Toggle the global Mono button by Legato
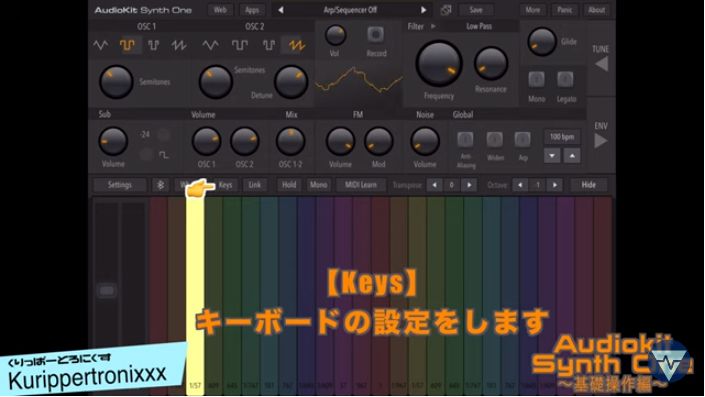This screenshot has height=397, width=705. pyautogui.click(x=536, y=79)
